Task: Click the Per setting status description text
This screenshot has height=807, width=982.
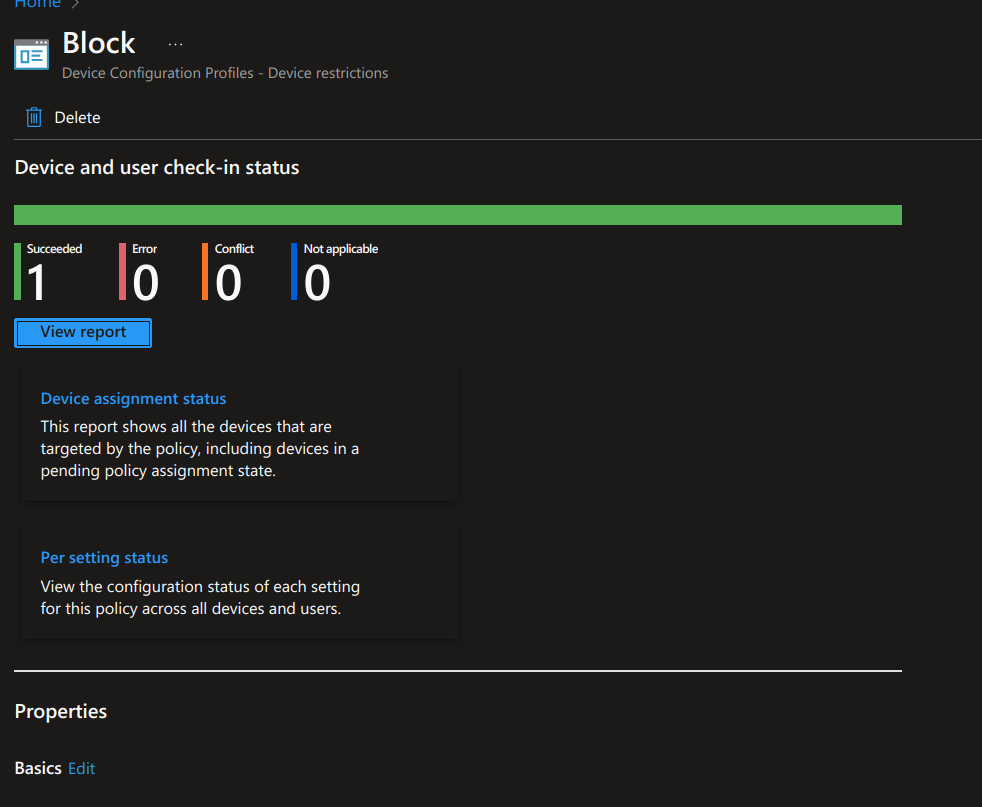Action: pos(200,598)
